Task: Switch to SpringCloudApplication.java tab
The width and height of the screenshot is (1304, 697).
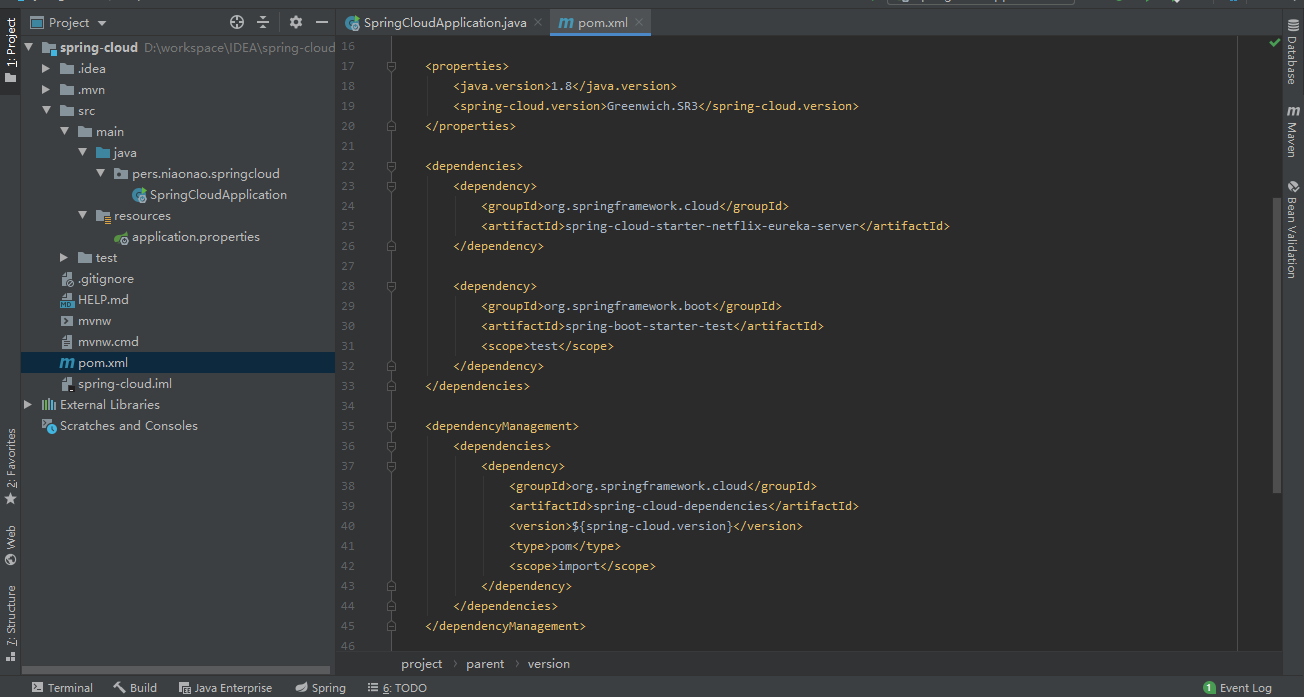Action: [x=443, y=22]
